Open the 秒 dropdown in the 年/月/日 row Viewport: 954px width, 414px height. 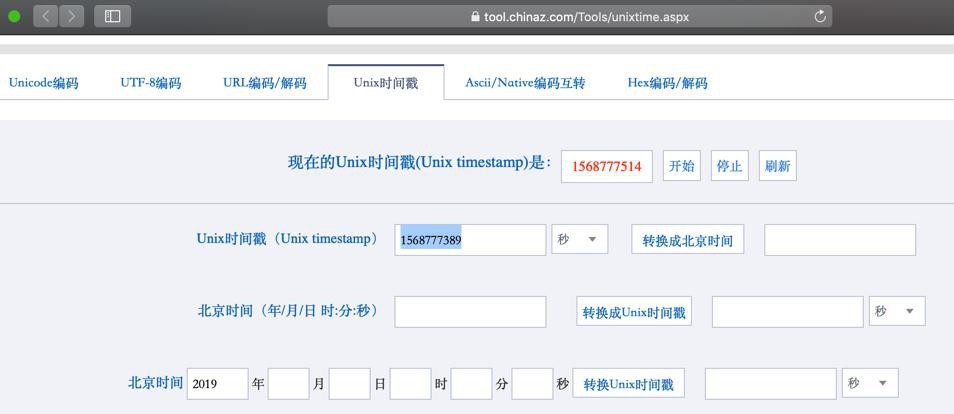(x=897, y=311)
